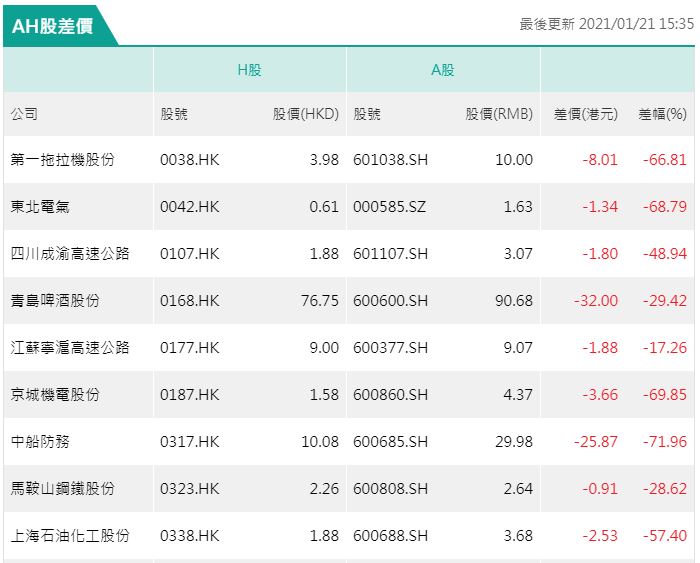Select 中船防務 company name
700x563 pixels.
pos(41,441)
